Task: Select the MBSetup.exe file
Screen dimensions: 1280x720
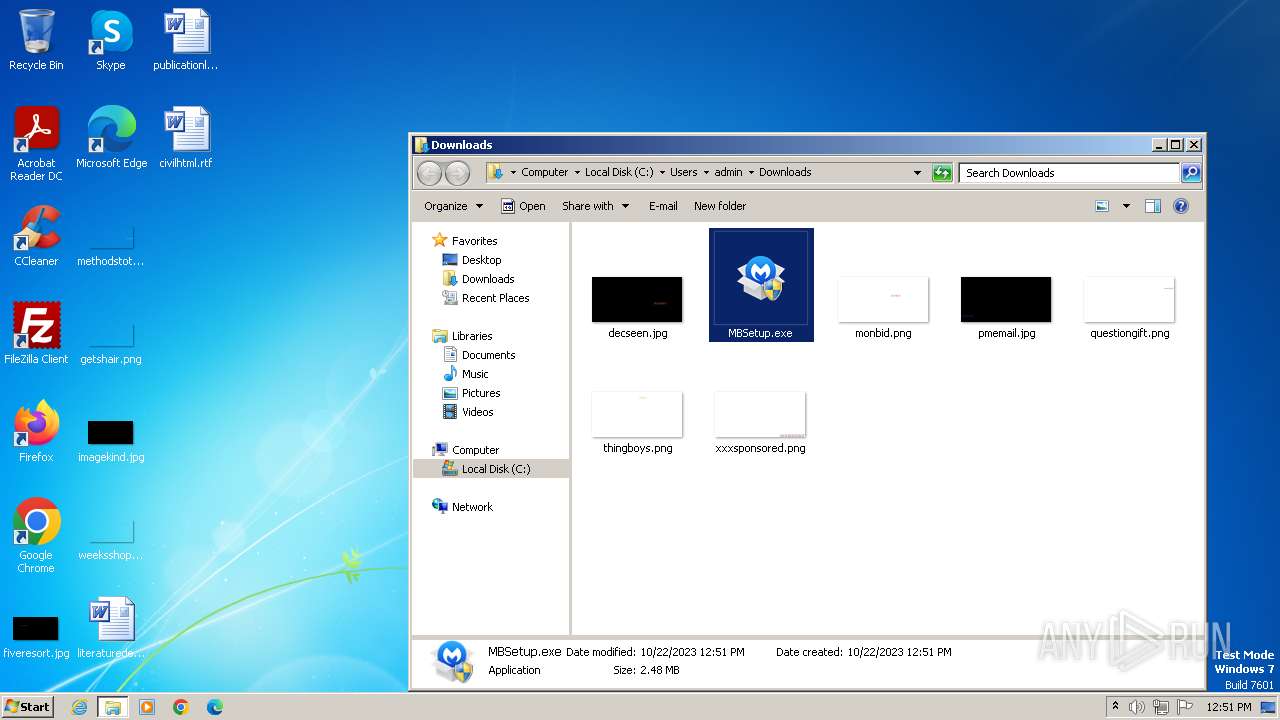Action: point(760,285)
